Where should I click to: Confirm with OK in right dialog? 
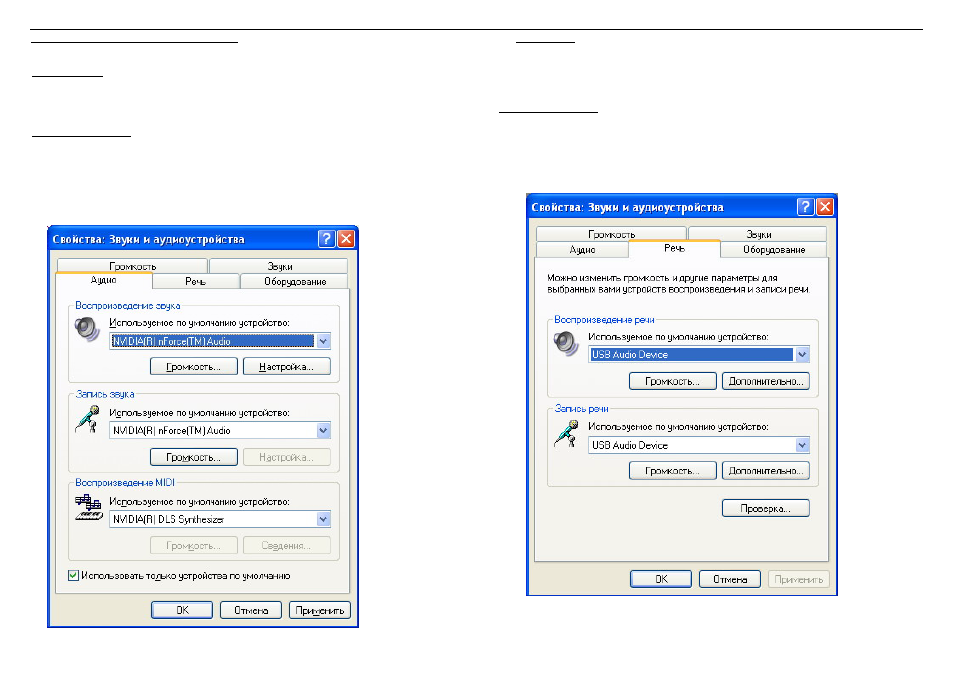[661, 579]
